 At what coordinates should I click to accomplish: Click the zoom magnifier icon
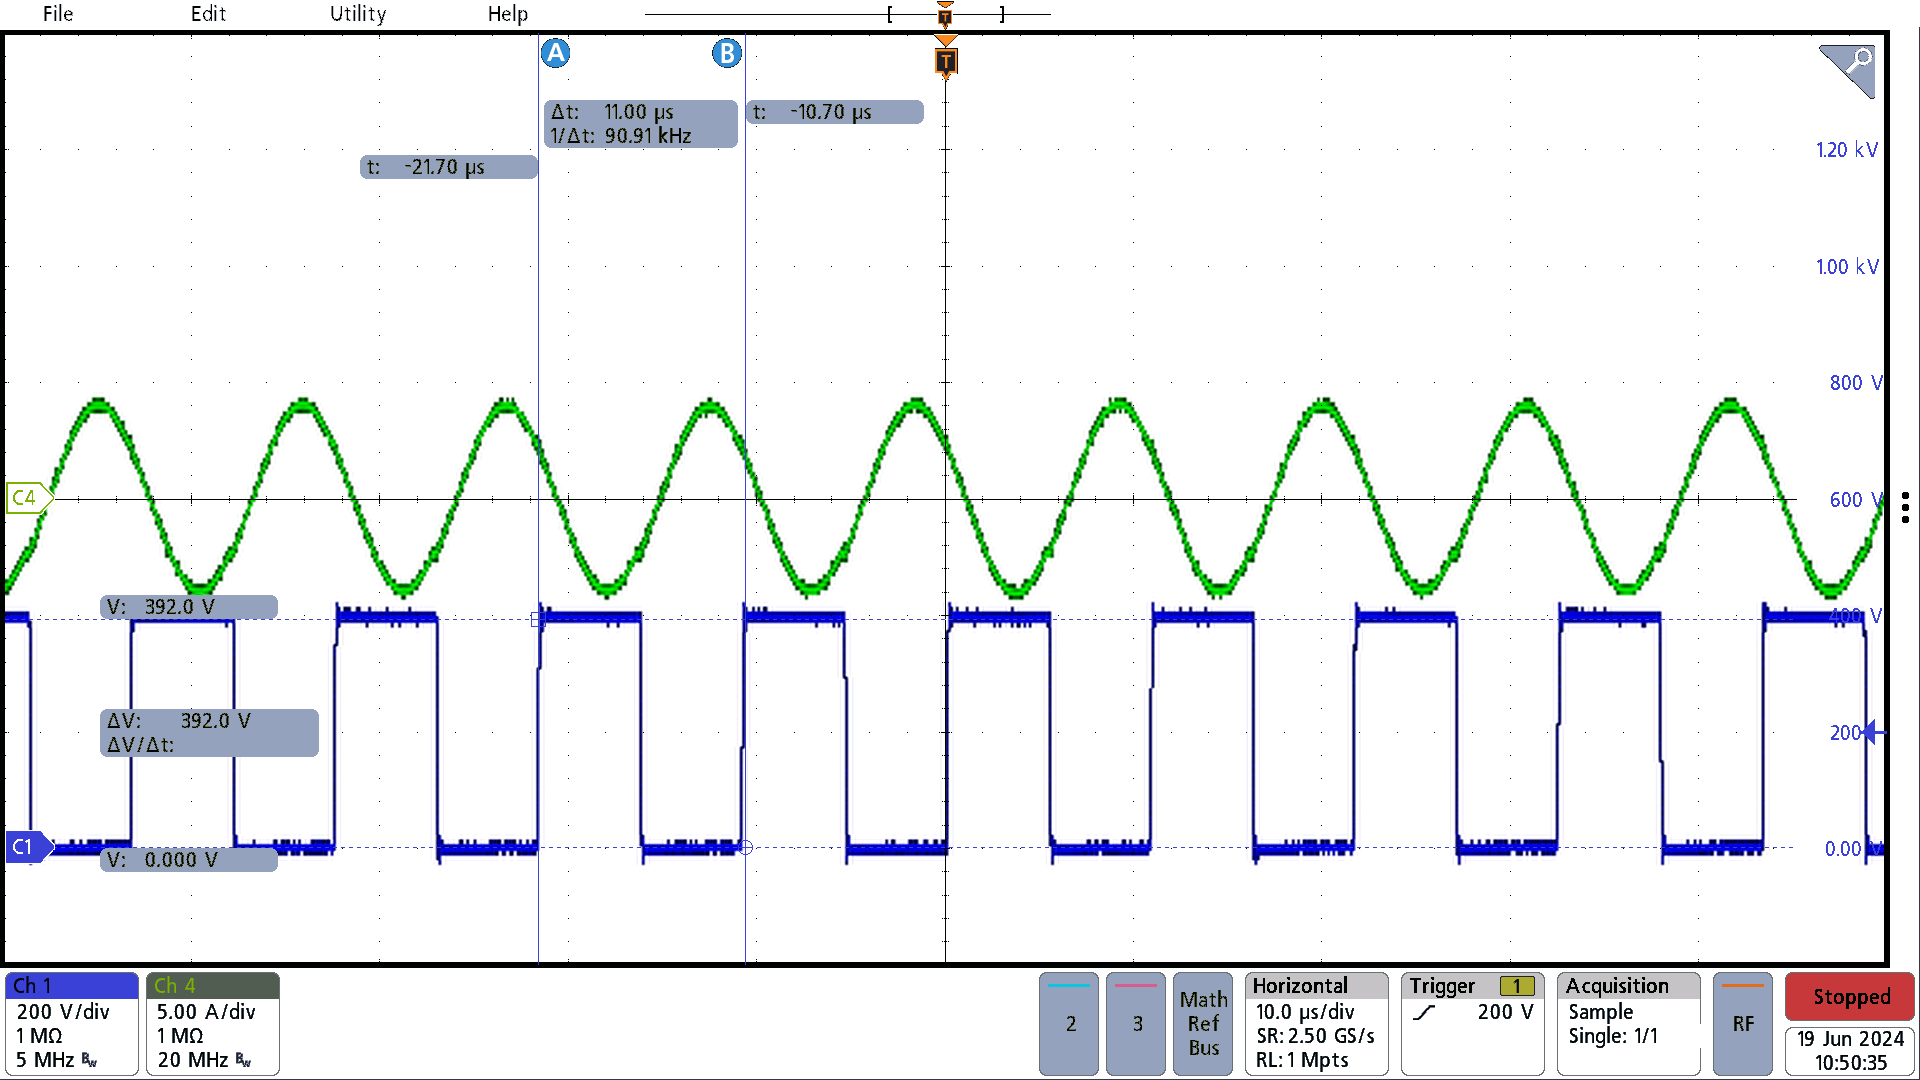1847,70
